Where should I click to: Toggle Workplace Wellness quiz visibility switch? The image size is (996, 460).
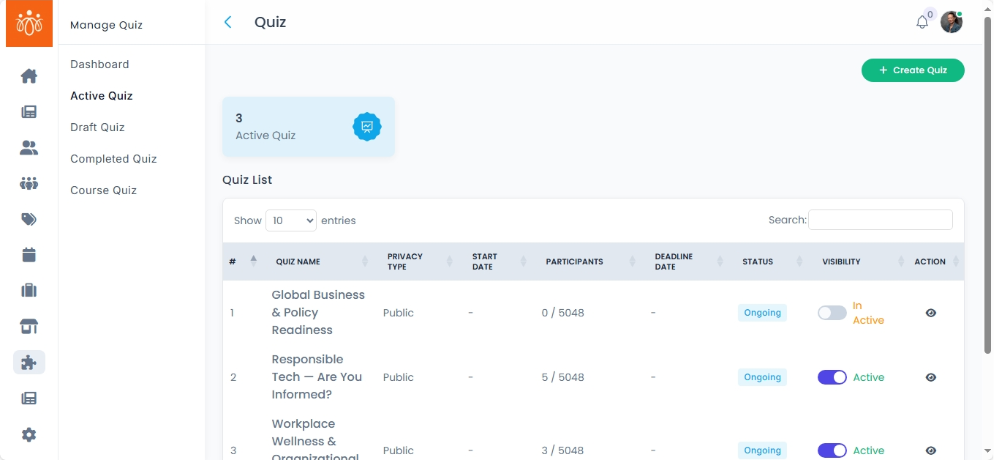[832, 450]
